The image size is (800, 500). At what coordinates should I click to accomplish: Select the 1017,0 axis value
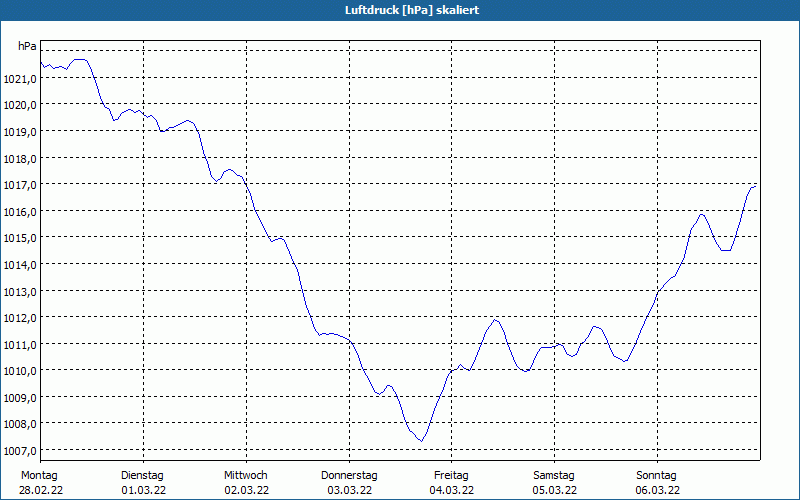point(20,185)
